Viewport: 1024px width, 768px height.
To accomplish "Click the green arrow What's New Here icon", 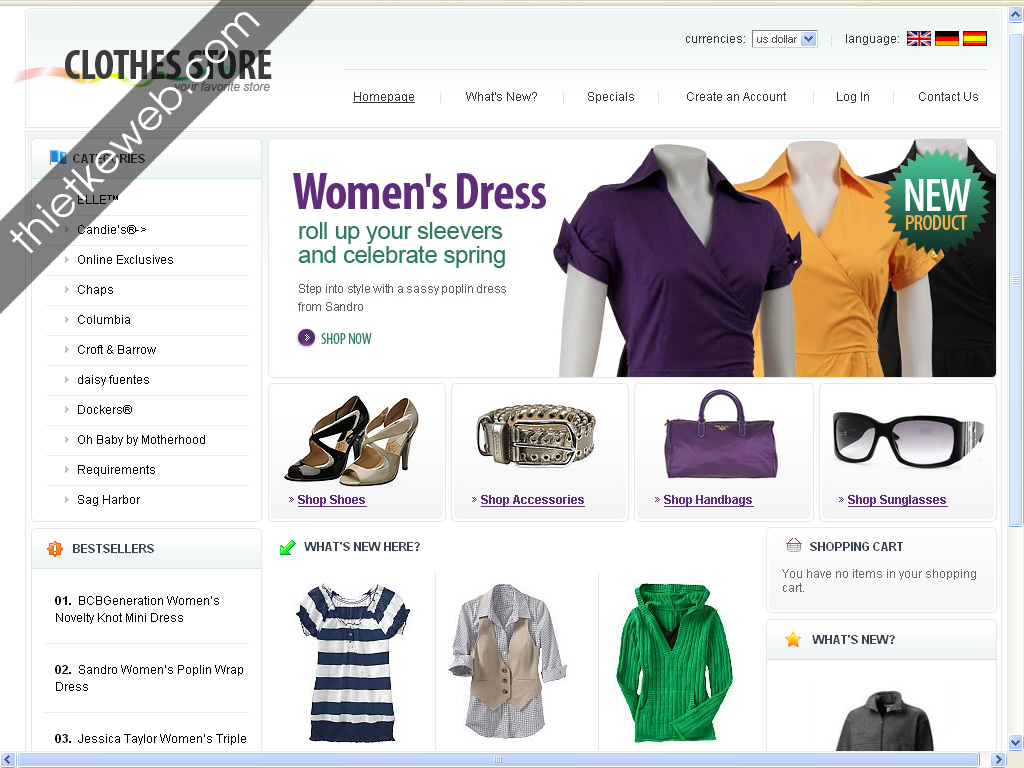I will (x=287, y=547).
